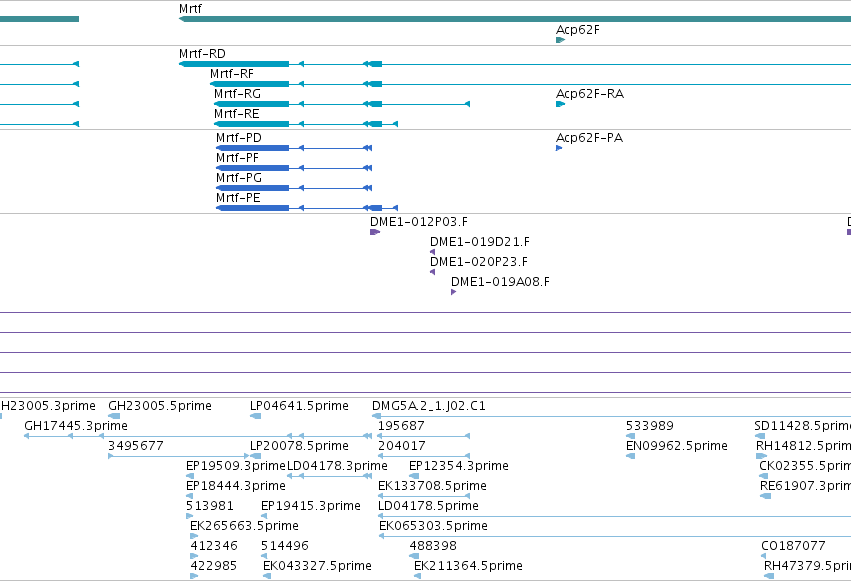The image size is (851, 581).
Task: Click the EP18444.3prime label
Action: [236, 486]
